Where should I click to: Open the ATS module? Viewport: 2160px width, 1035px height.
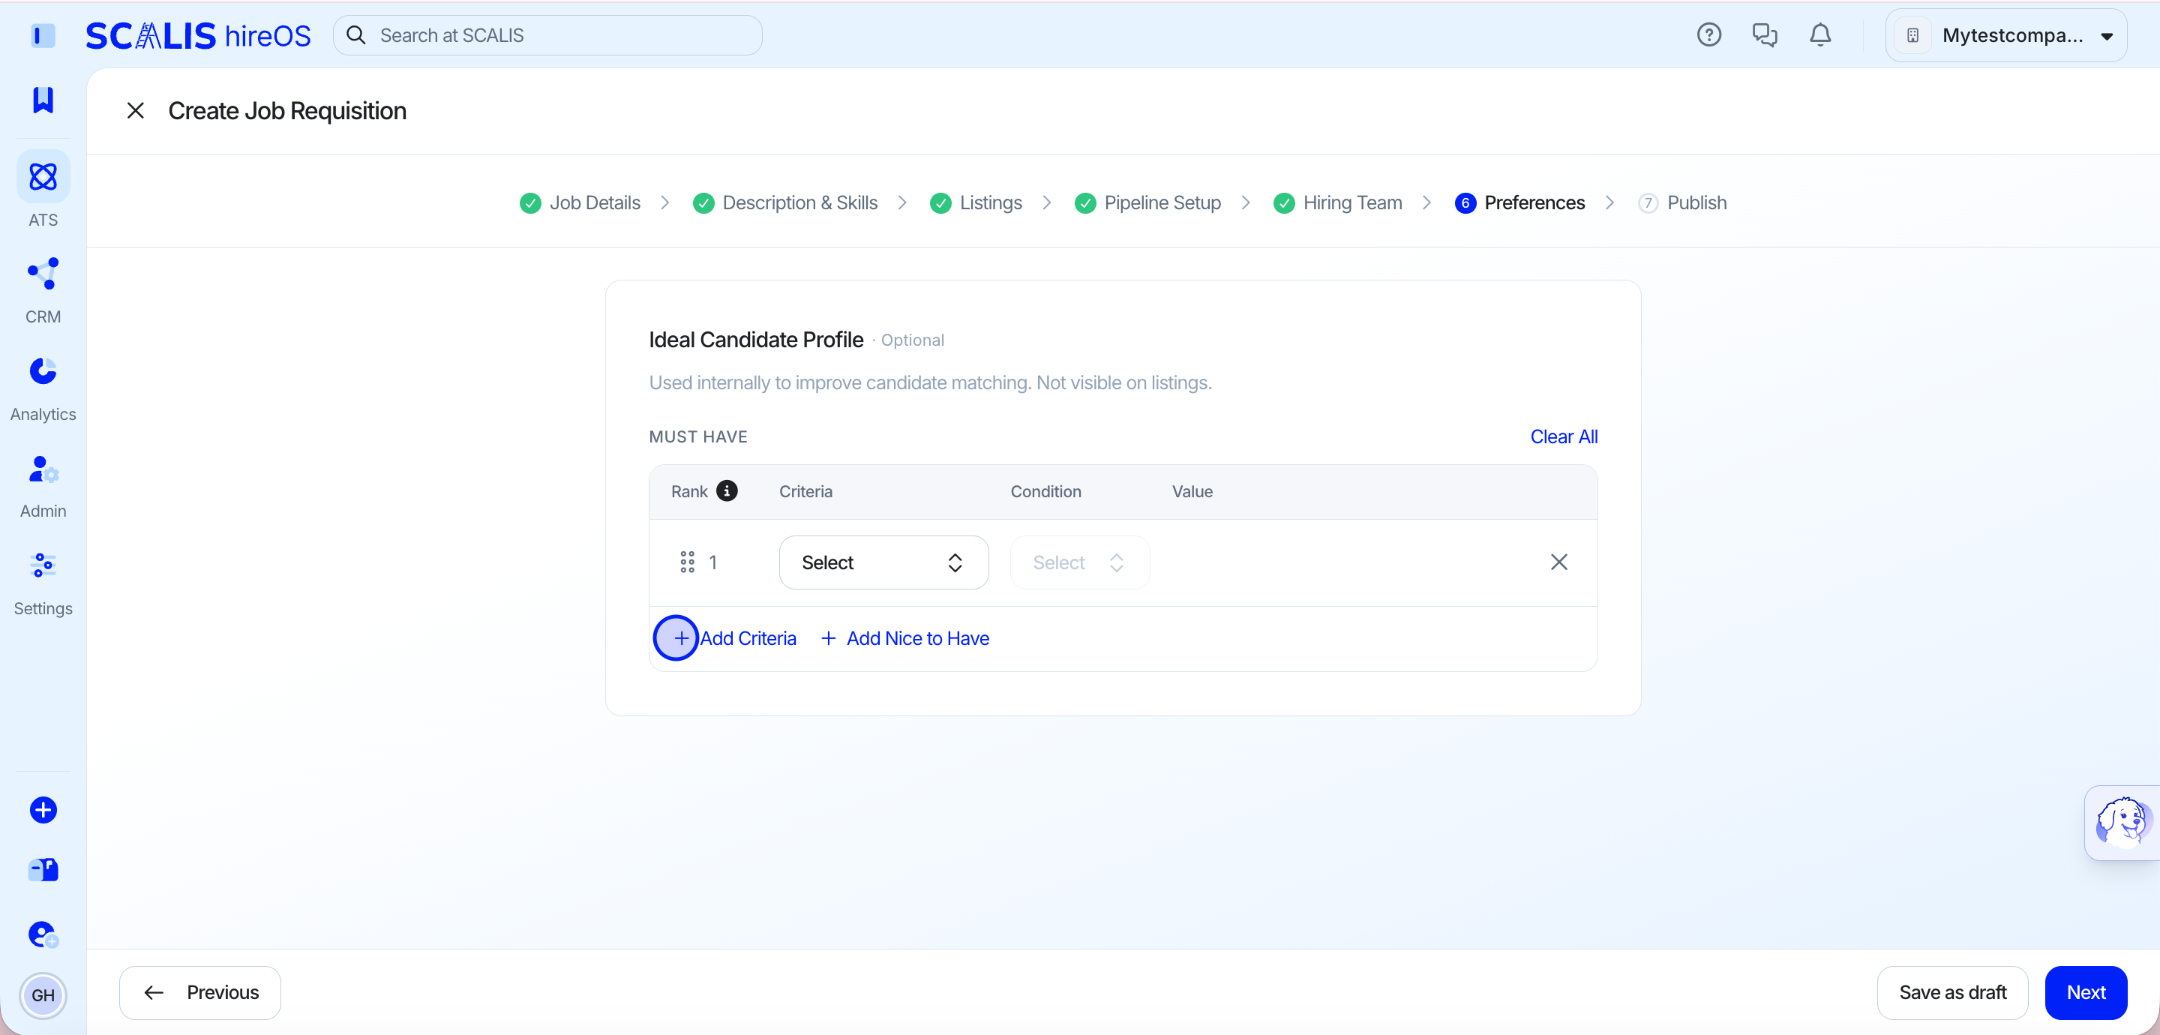point(43,190)
